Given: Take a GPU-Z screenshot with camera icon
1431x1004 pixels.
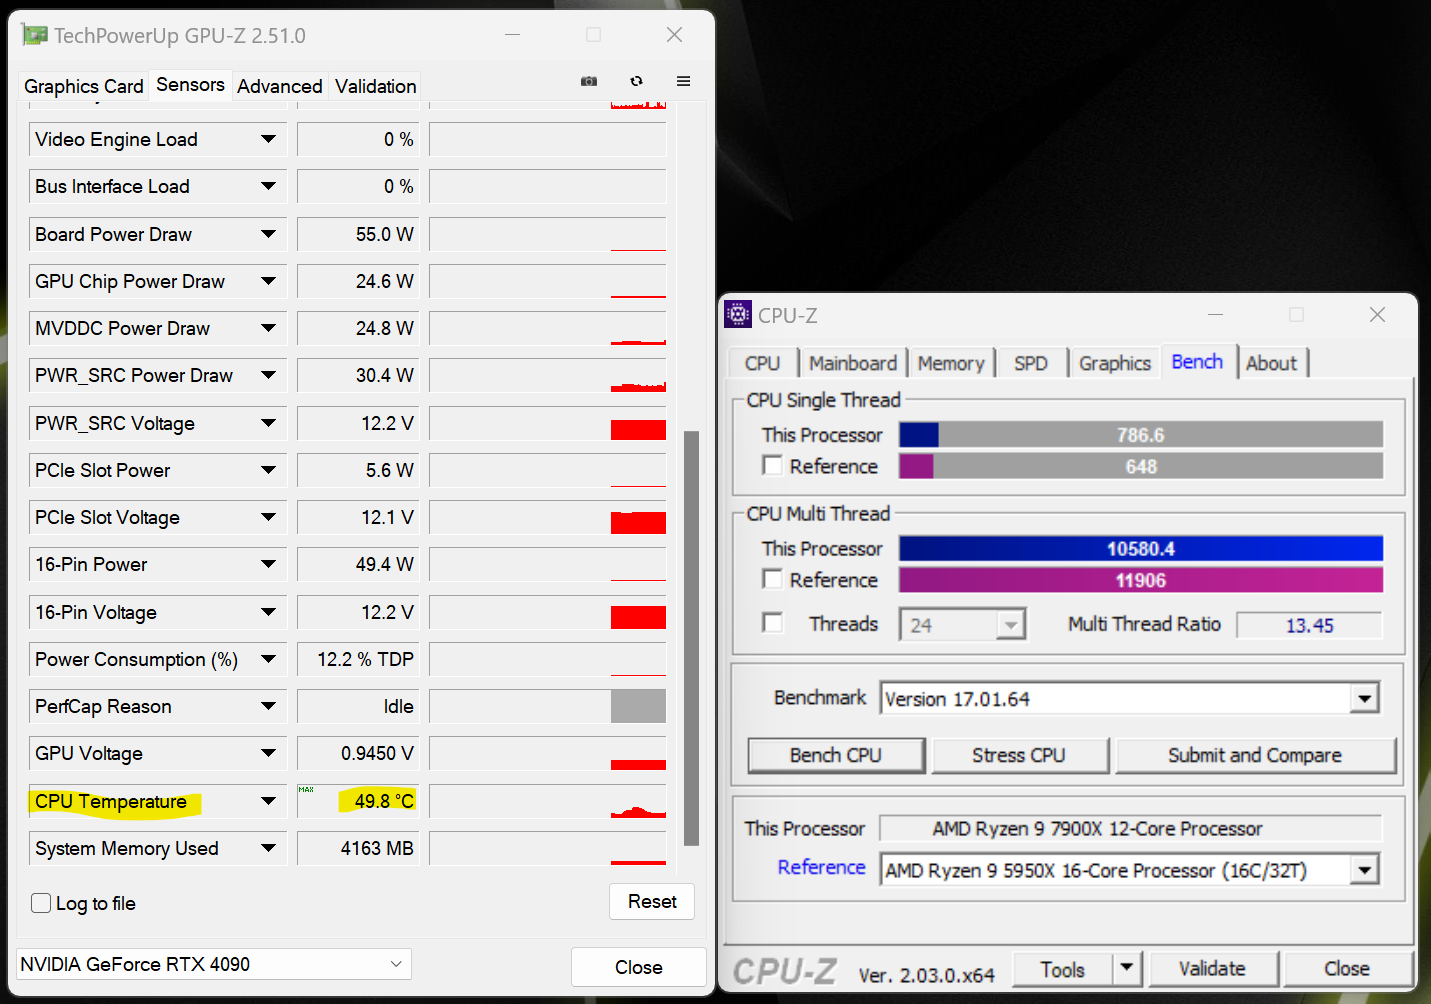Looking at the screenshot, I should 589,81.
